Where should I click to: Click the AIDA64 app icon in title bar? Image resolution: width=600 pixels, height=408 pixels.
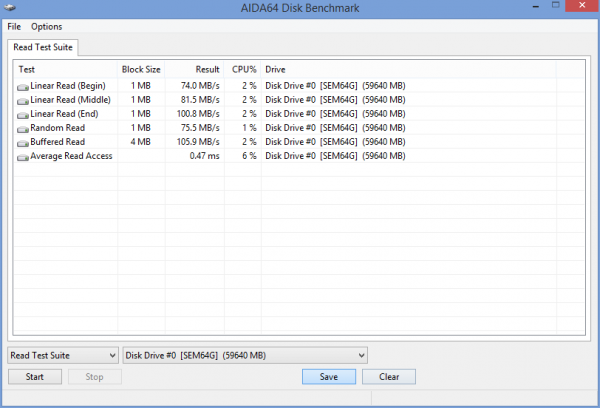(10, 7)
